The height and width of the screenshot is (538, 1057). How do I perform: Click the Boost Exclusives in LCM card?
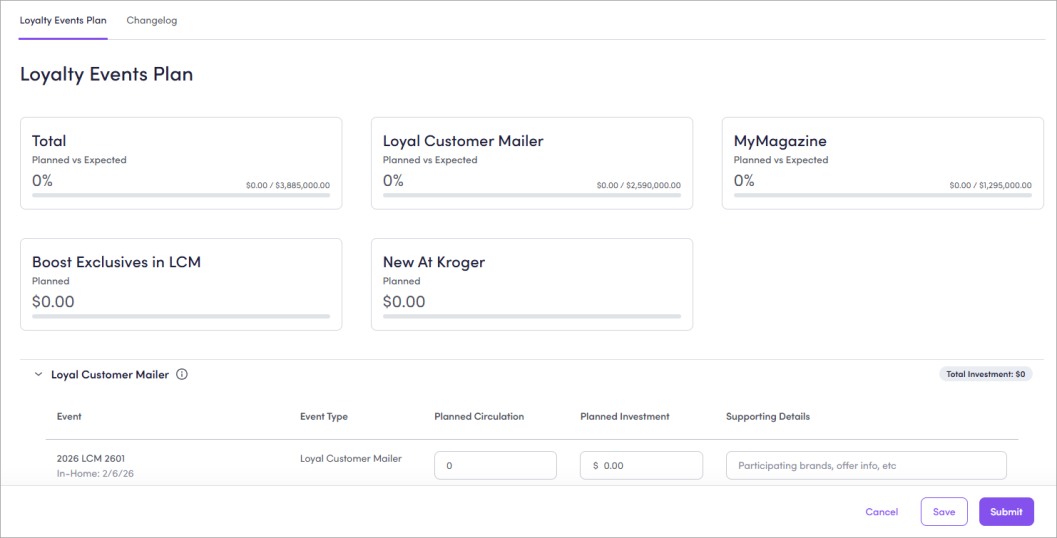pos(181,284)
